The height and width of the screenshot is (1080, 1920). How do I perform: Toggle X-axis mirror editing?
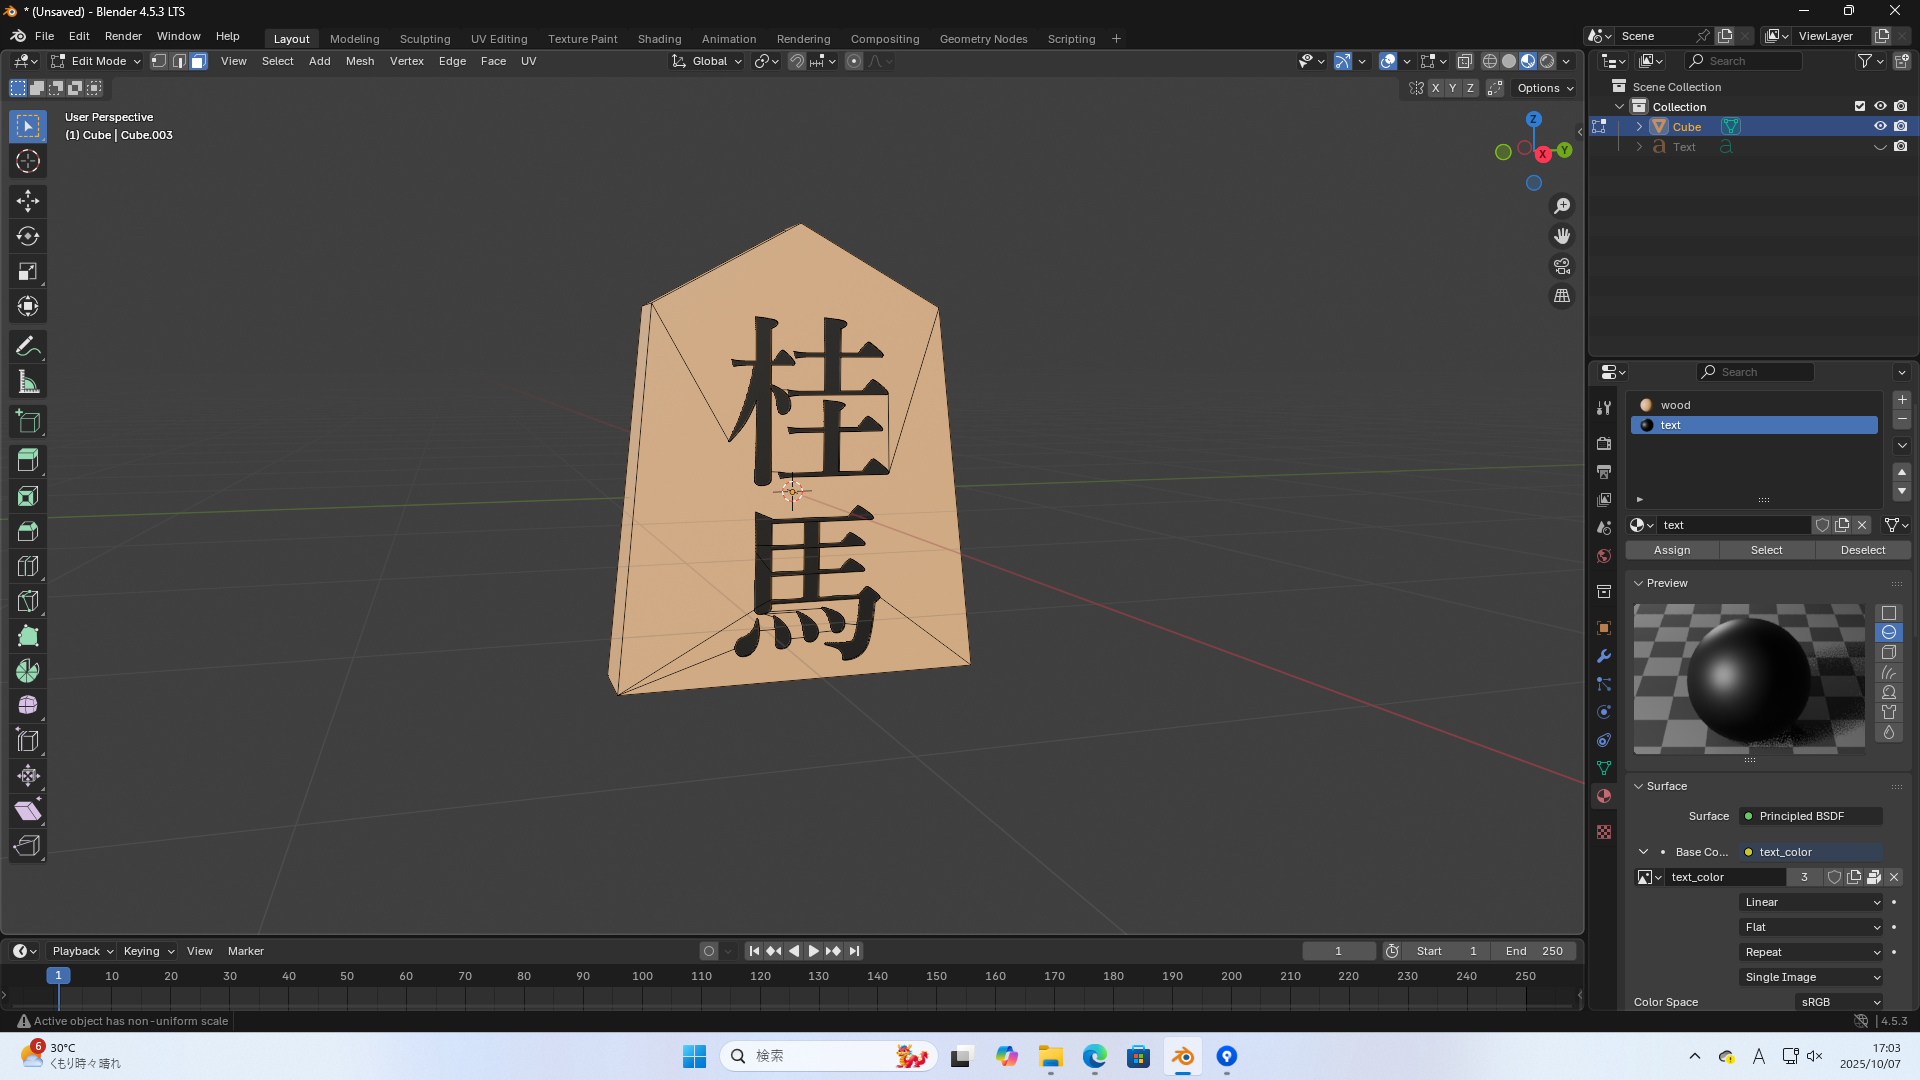(x=1435, y=88)
